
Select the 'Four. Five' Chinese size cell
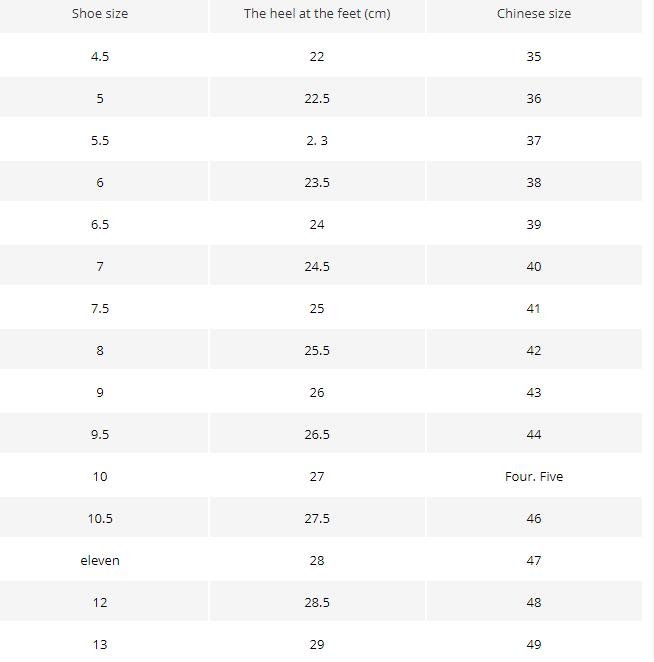click(534, 477)
